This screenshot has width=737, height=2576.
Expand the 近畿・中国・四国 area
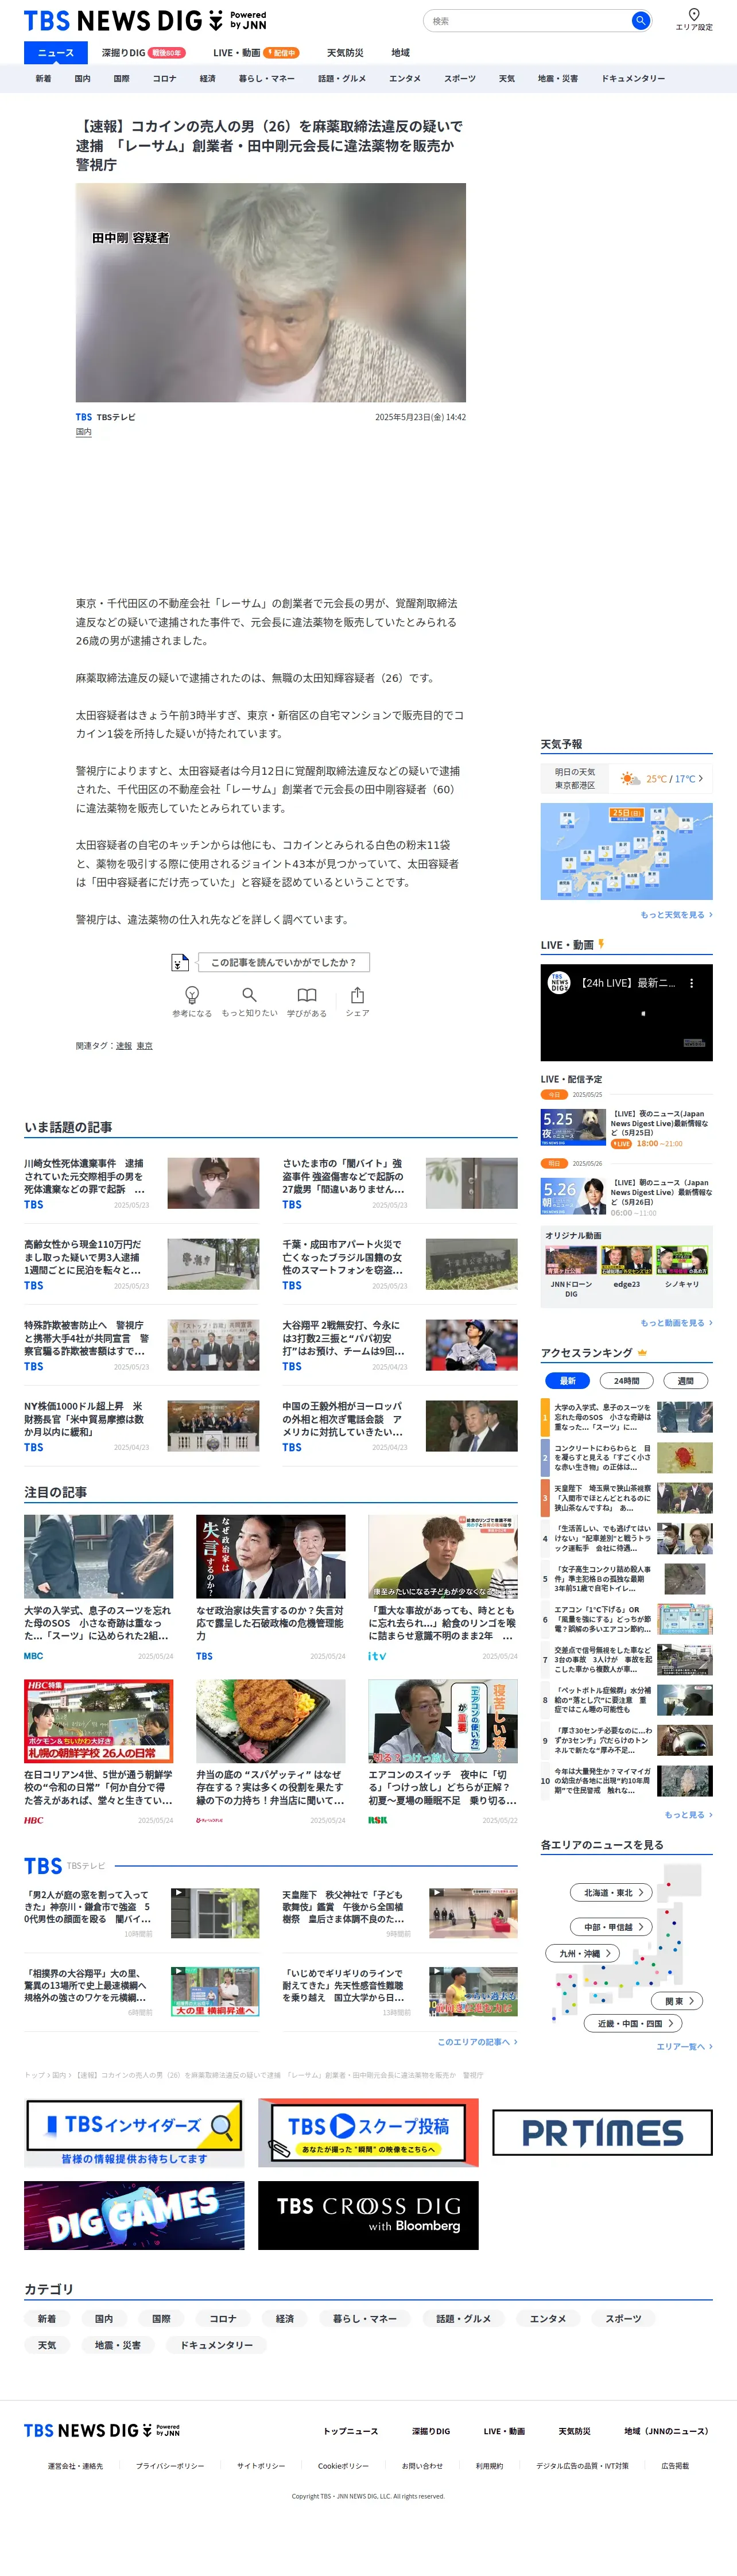tap(633, 2023)
